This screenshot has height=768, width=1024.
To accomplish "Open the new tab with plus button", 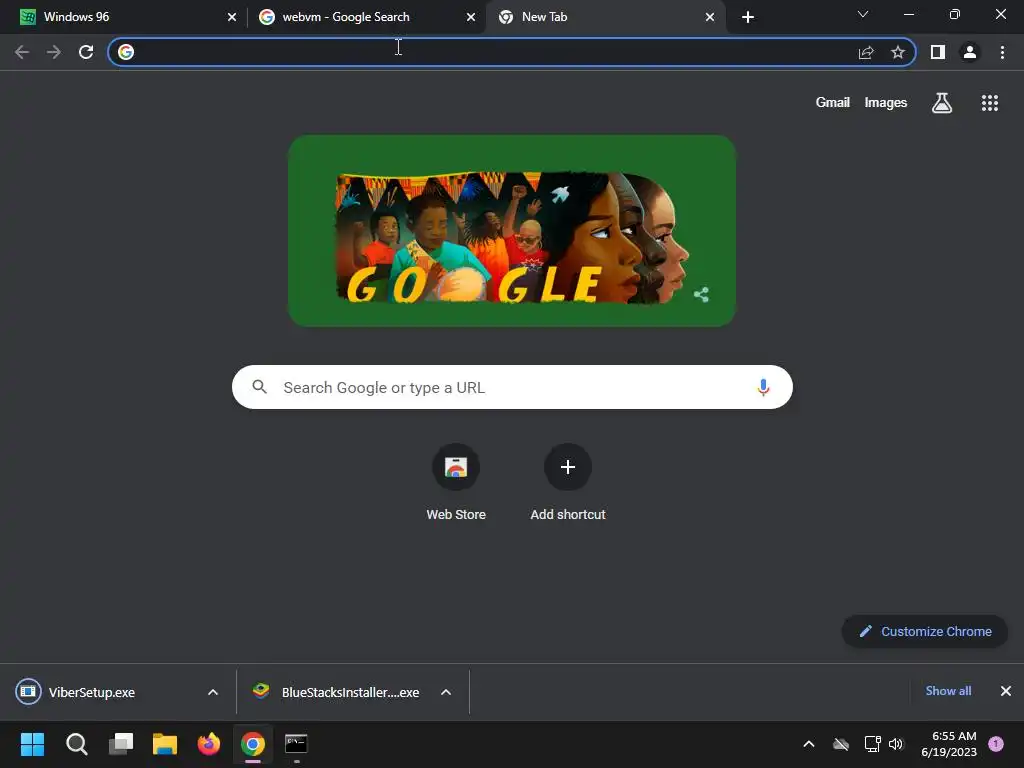I will (x=748, y=17).
